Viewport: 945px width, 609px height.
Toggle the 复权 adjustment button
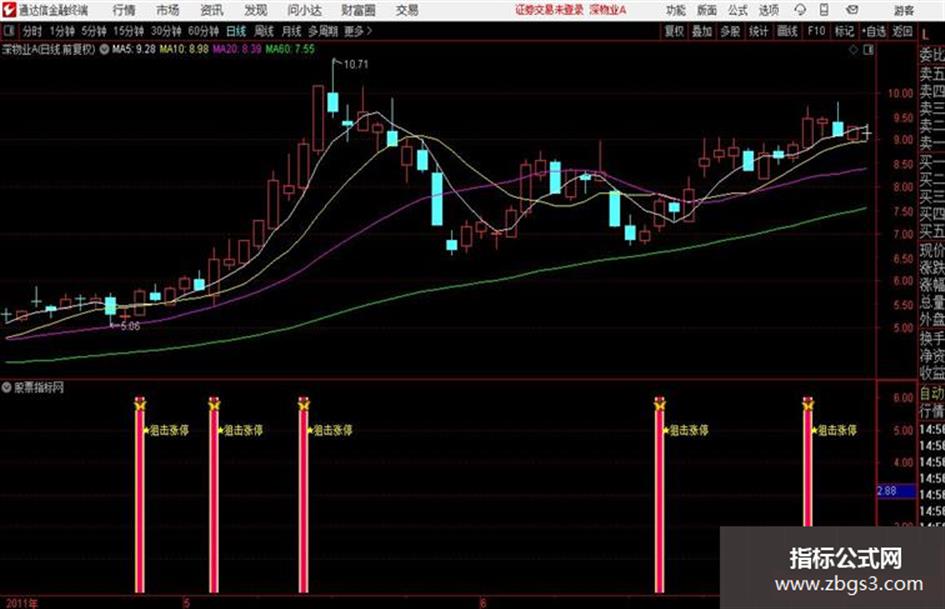coord(674,31)
